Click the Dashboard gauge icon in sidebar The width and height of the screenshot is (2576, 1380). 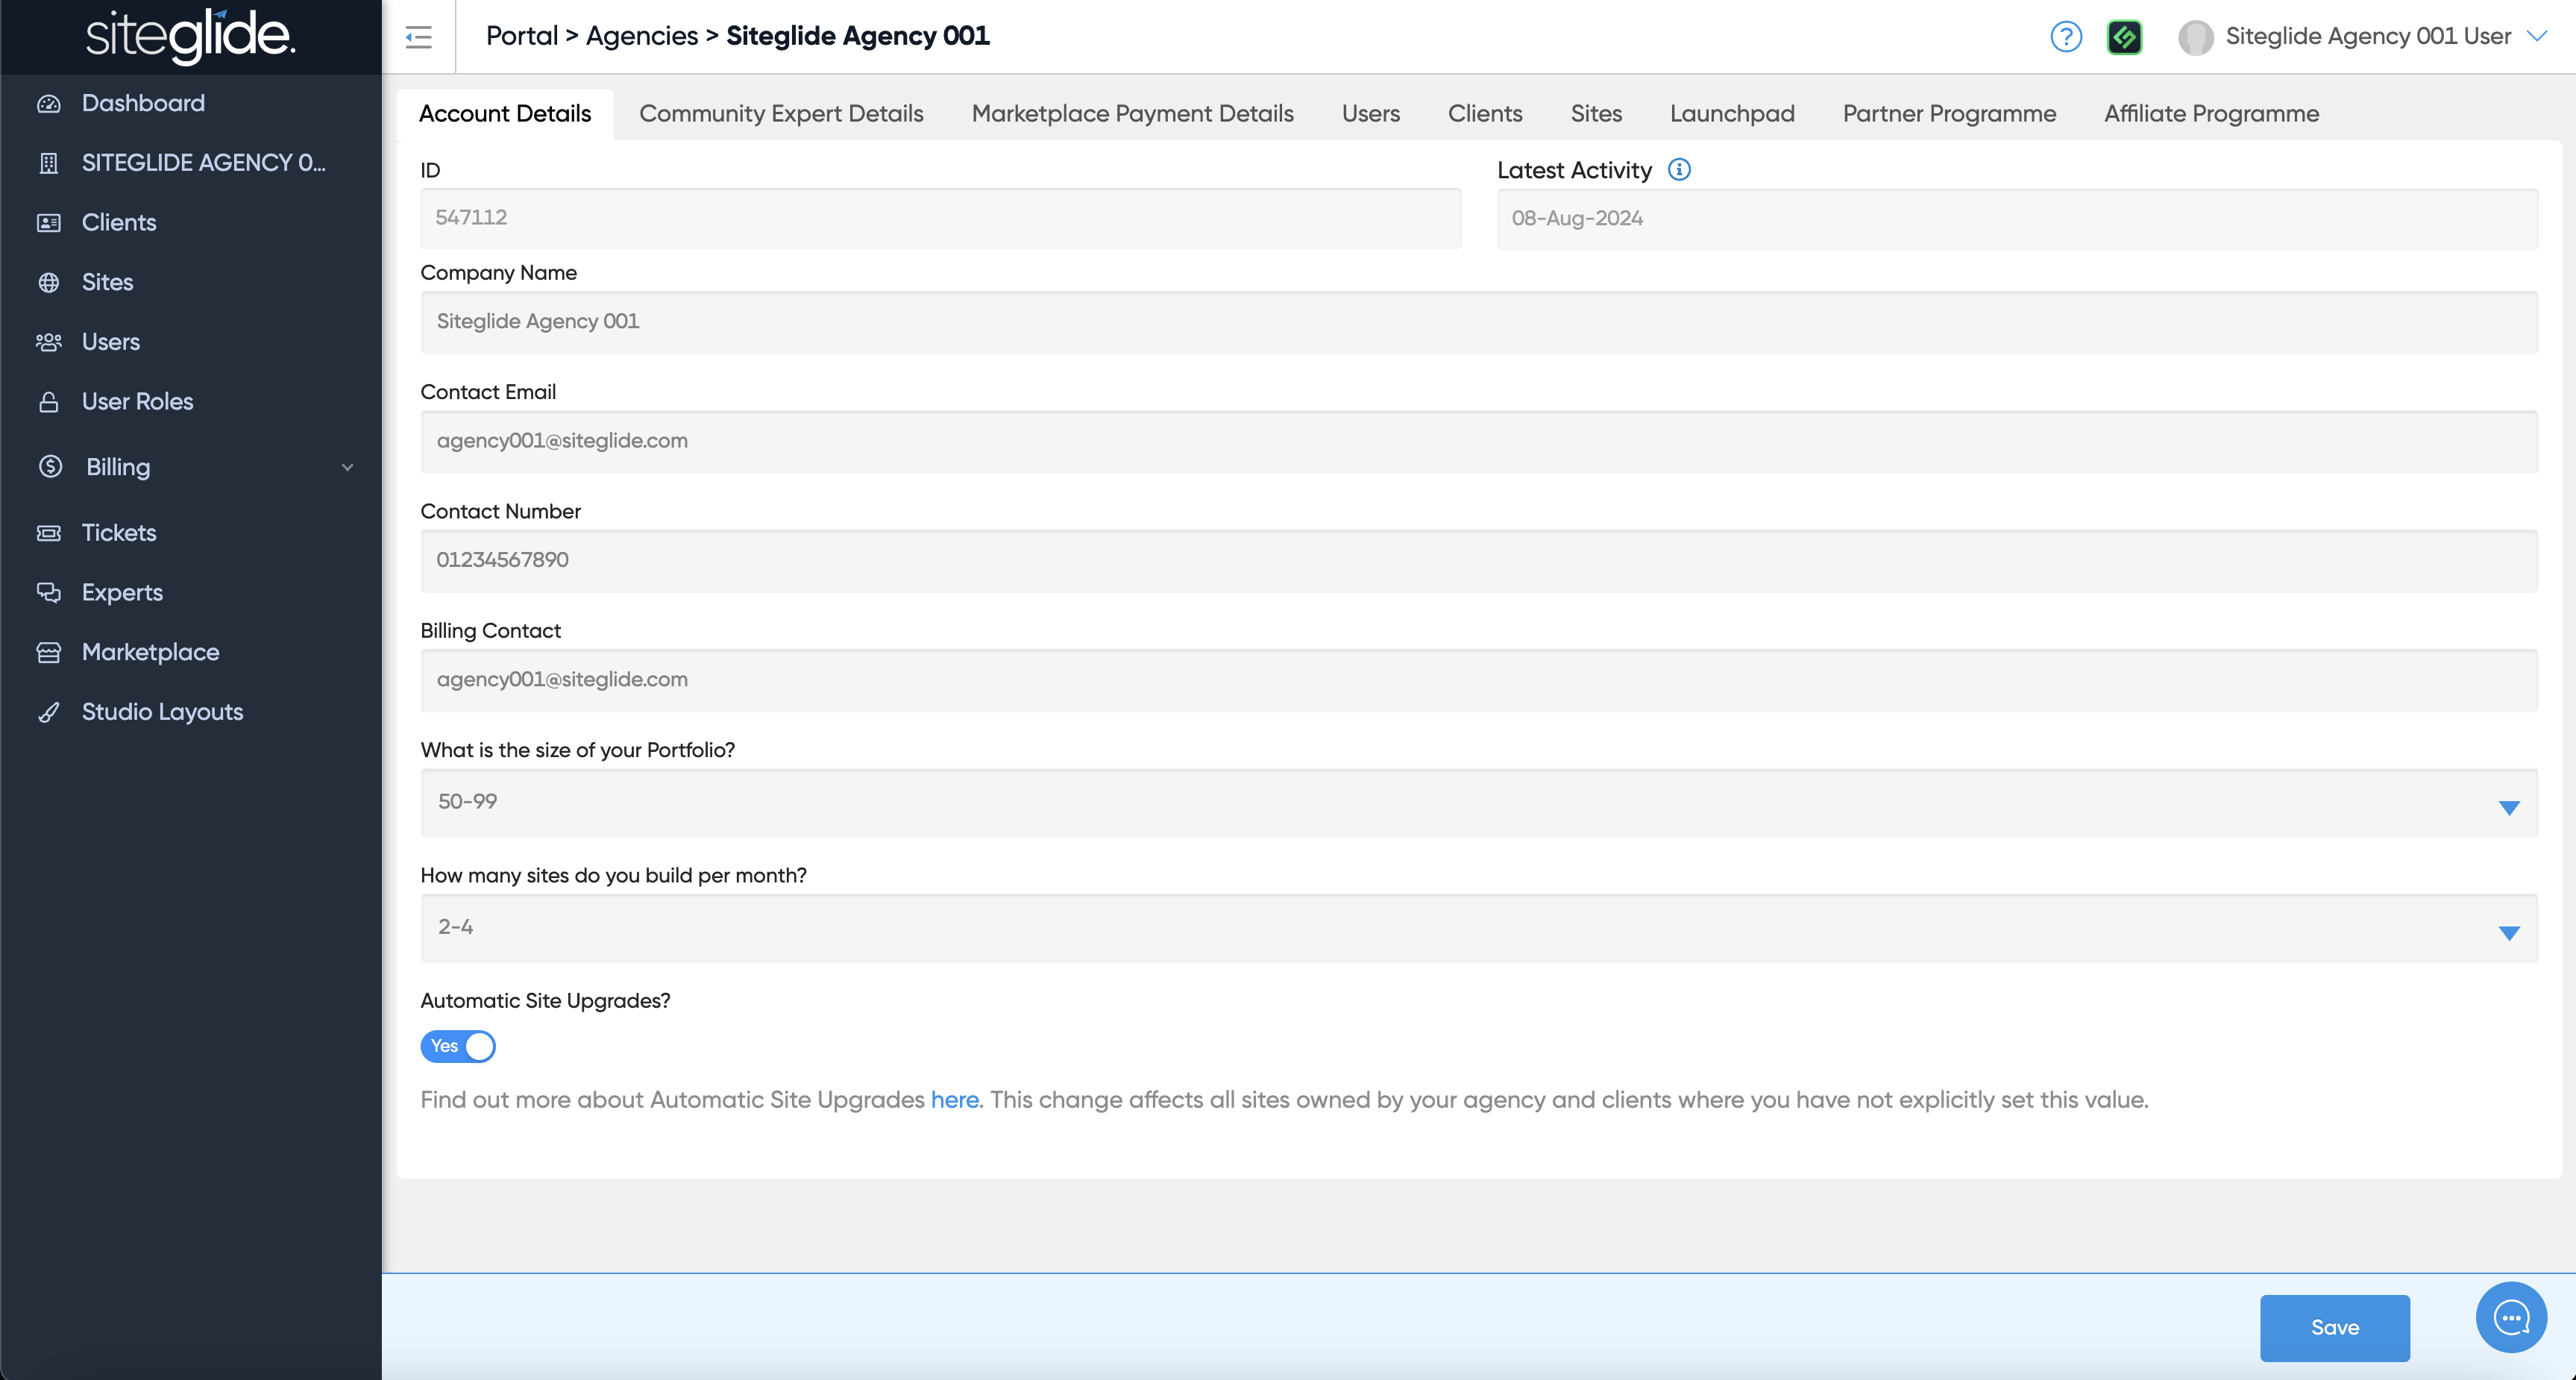point(48,104)
